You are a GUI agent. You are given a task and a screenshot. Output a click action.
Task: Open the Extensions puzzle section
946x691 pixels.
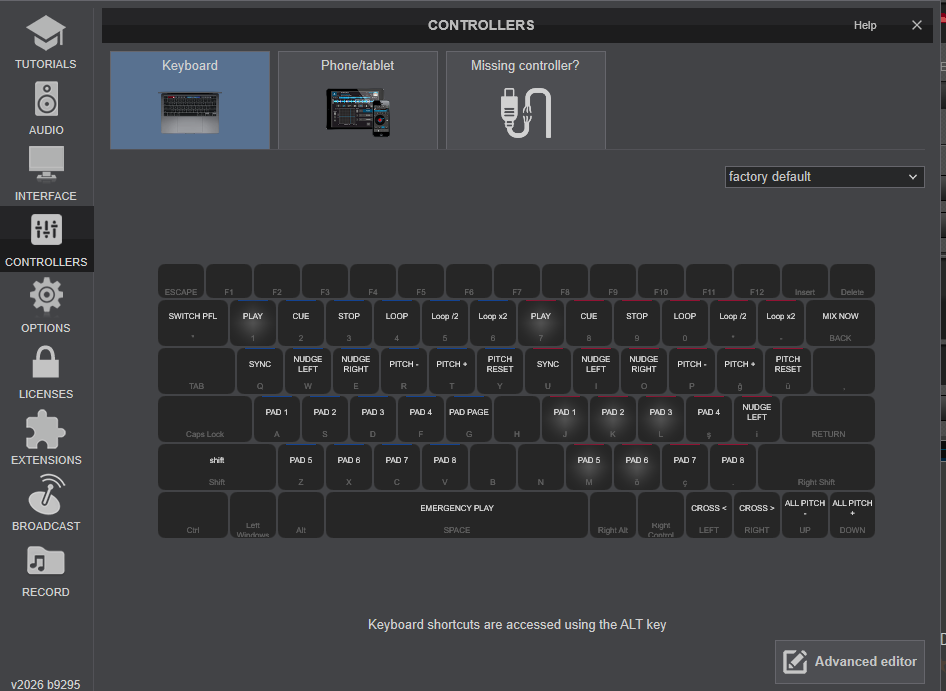click(46, 438)
